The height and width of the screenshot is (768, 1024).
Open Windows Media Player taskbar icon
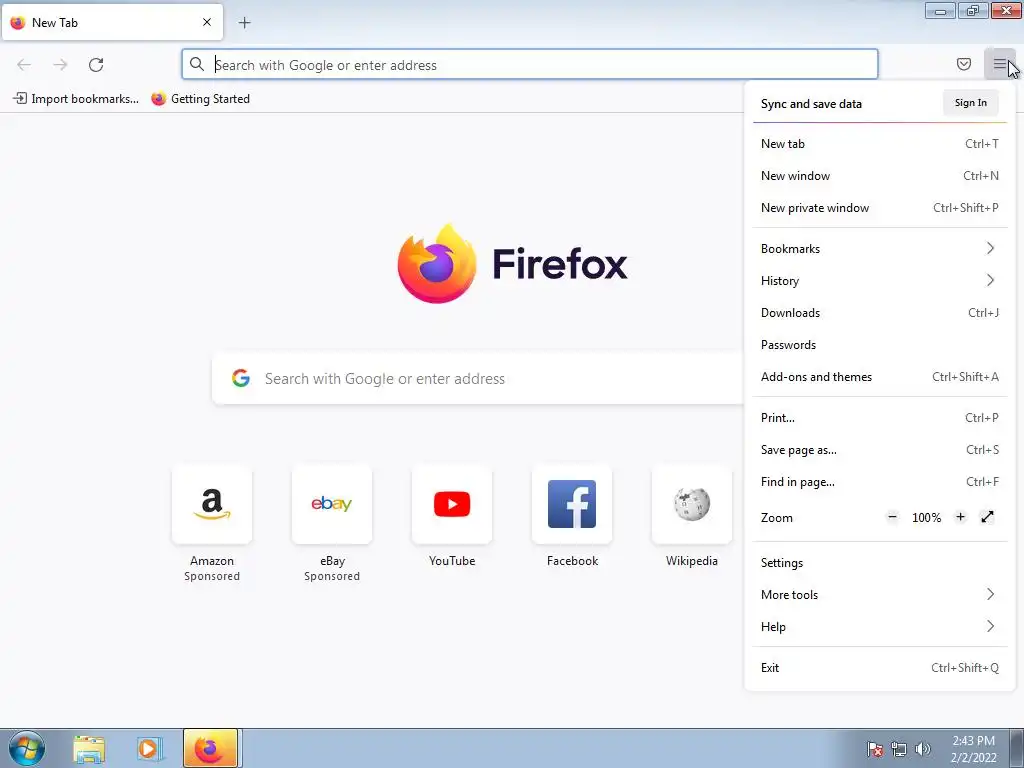pos(149,749)
